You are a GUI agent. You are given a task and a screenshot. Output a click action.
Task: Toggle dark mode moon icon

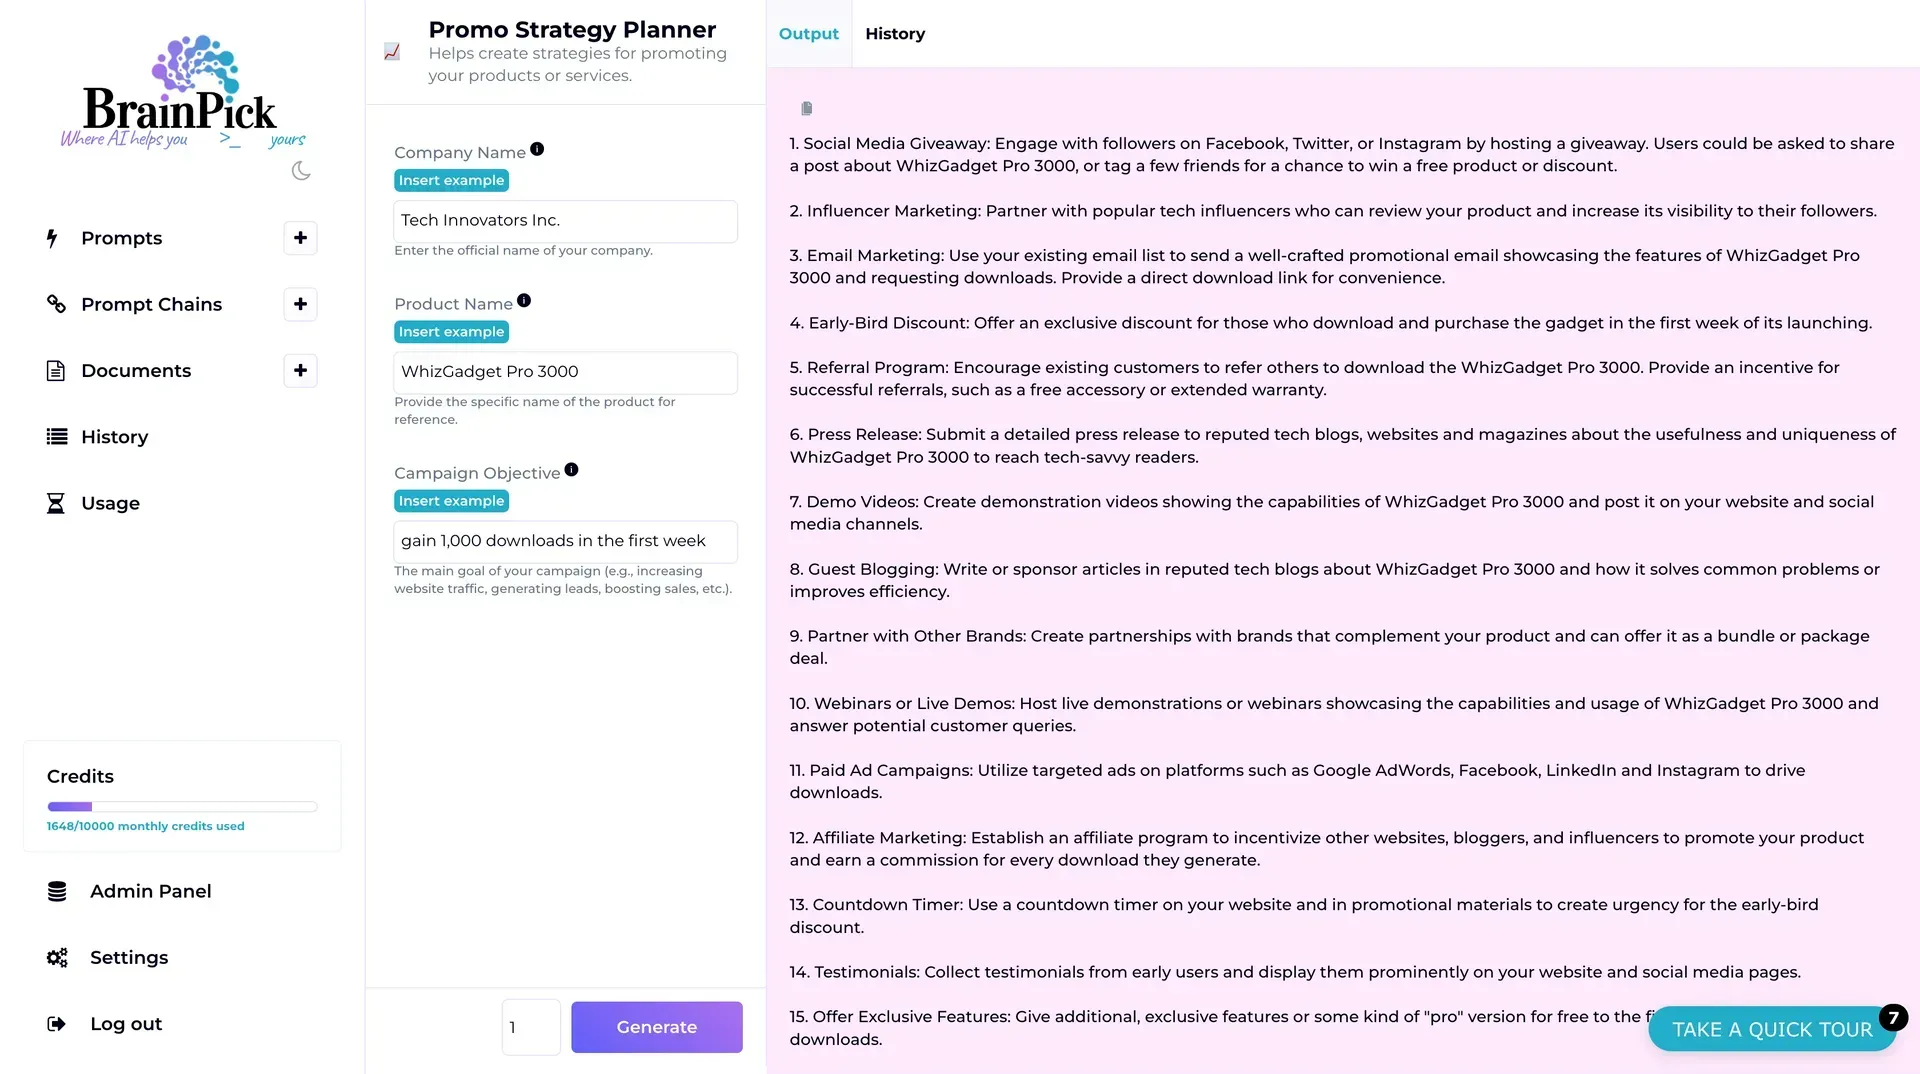[x=301, y=171]
